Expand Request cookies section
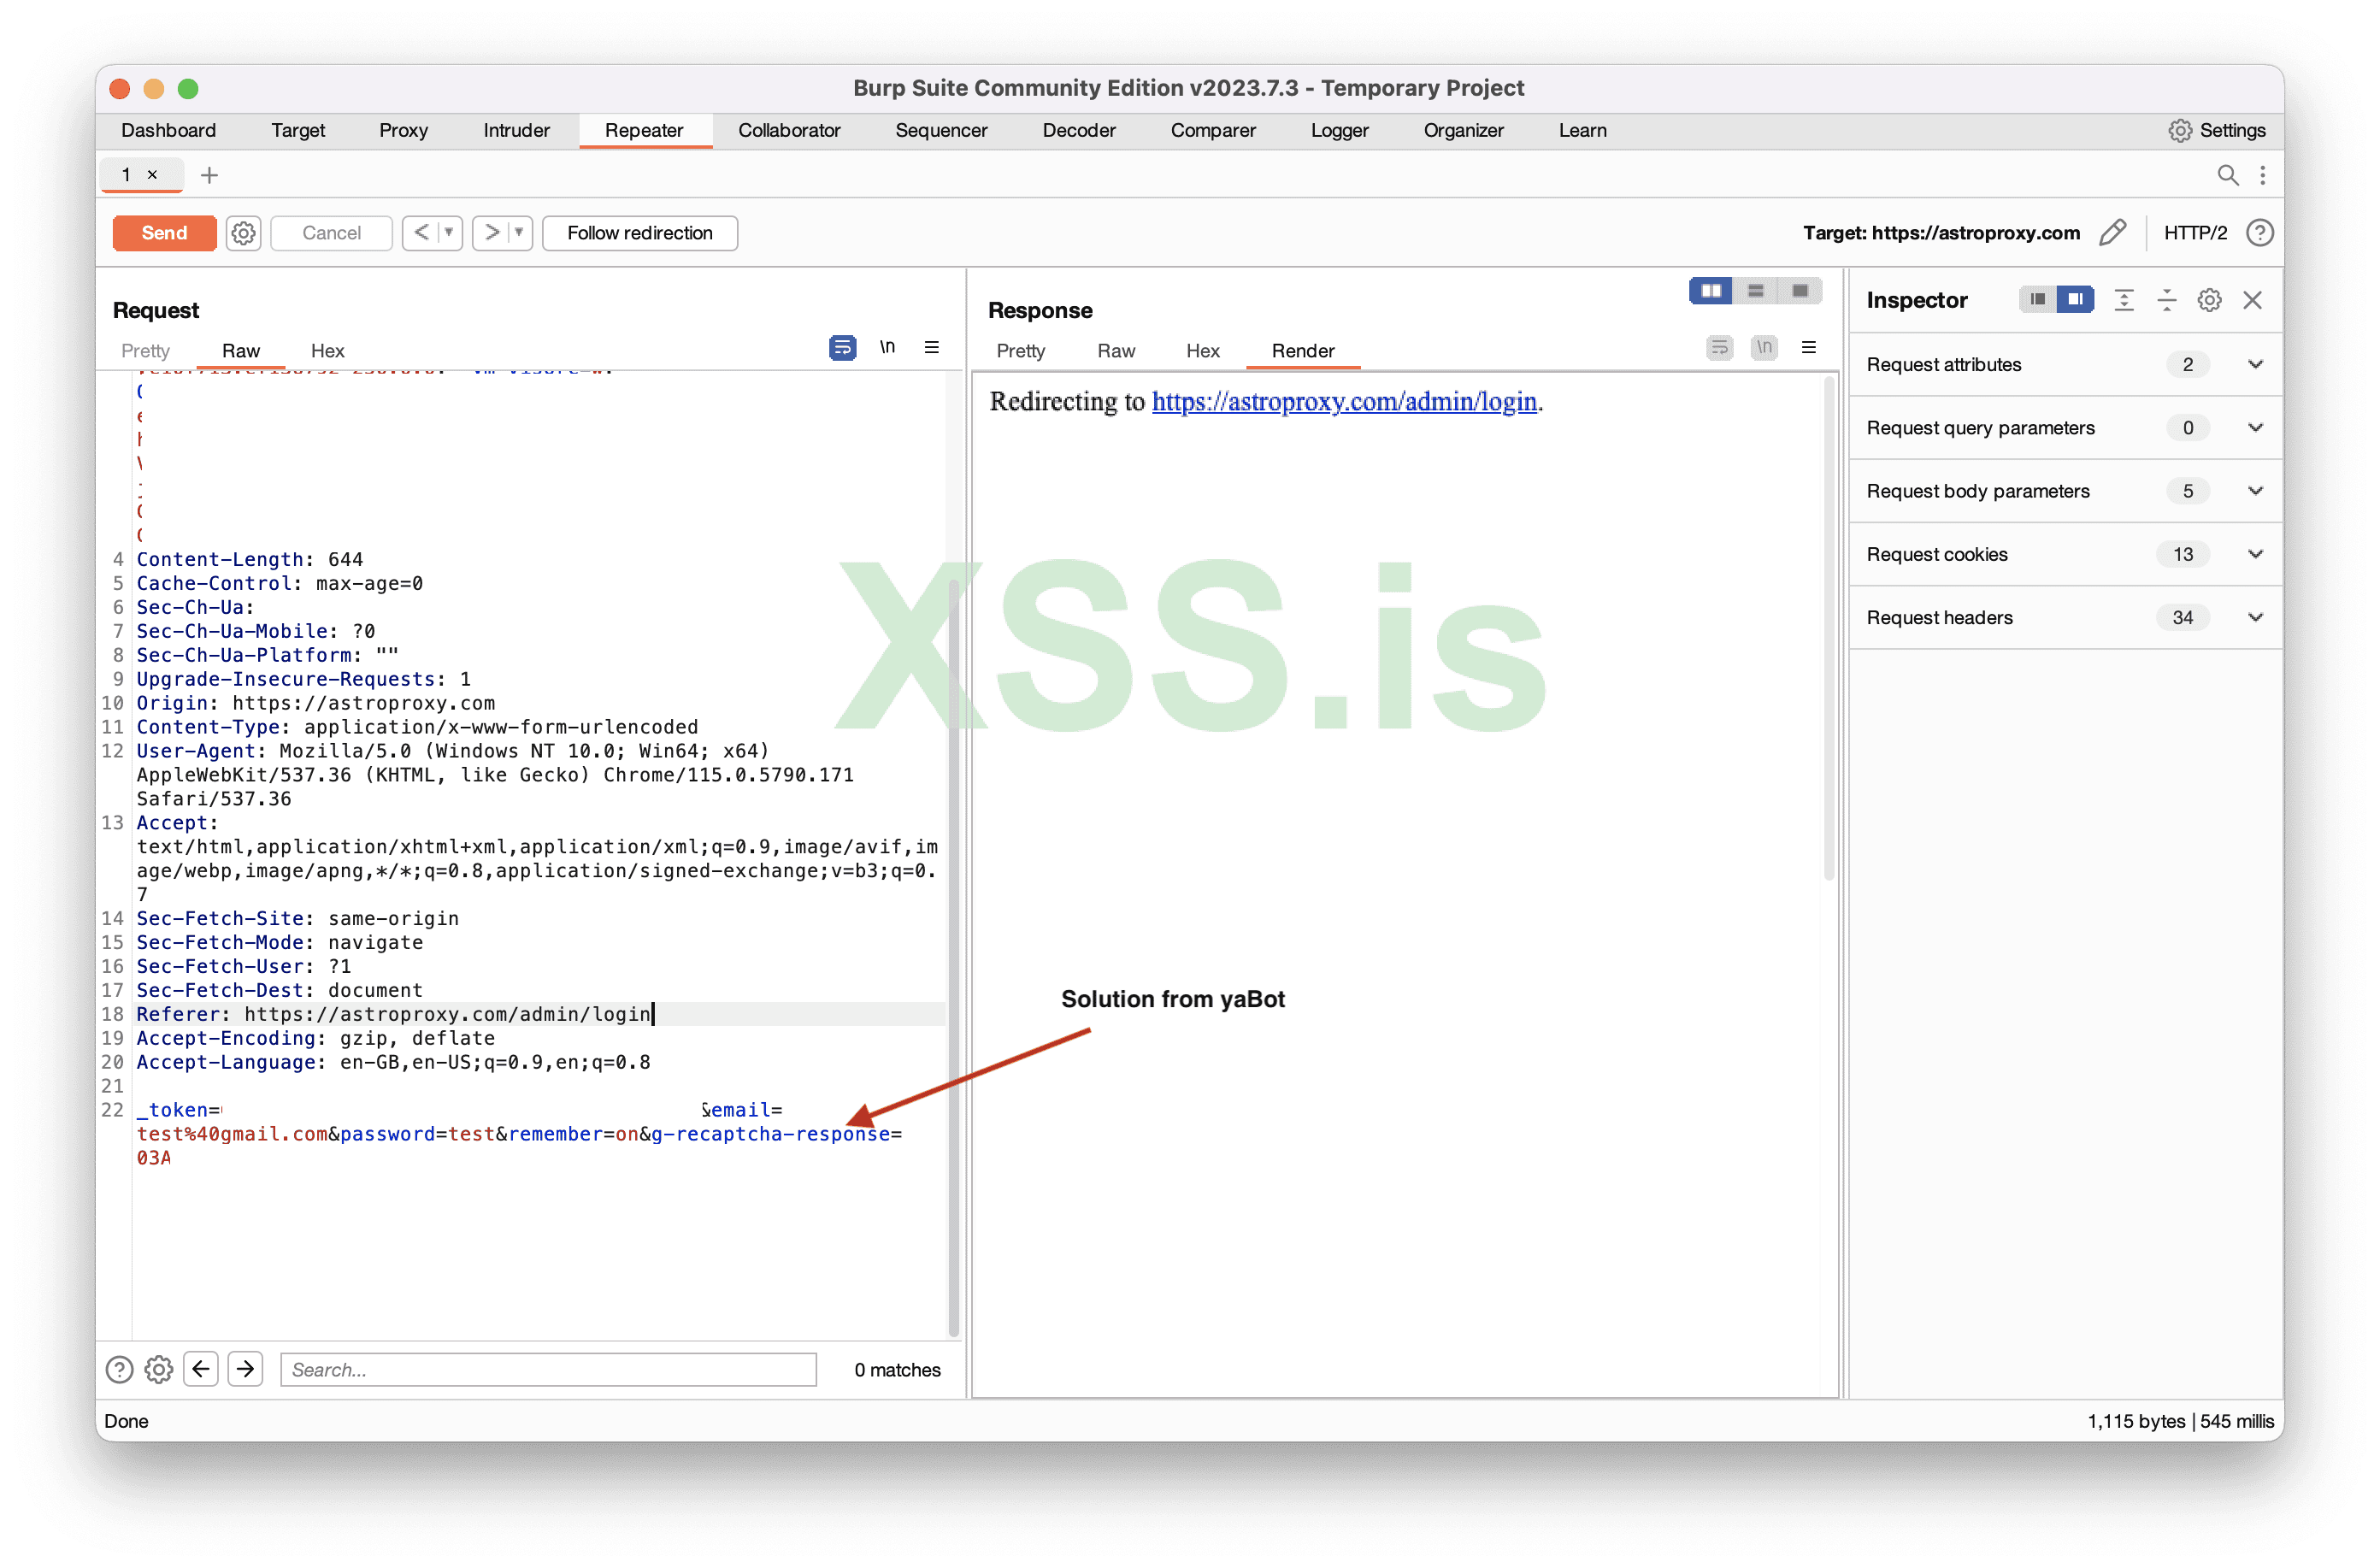 [2255, 554]
